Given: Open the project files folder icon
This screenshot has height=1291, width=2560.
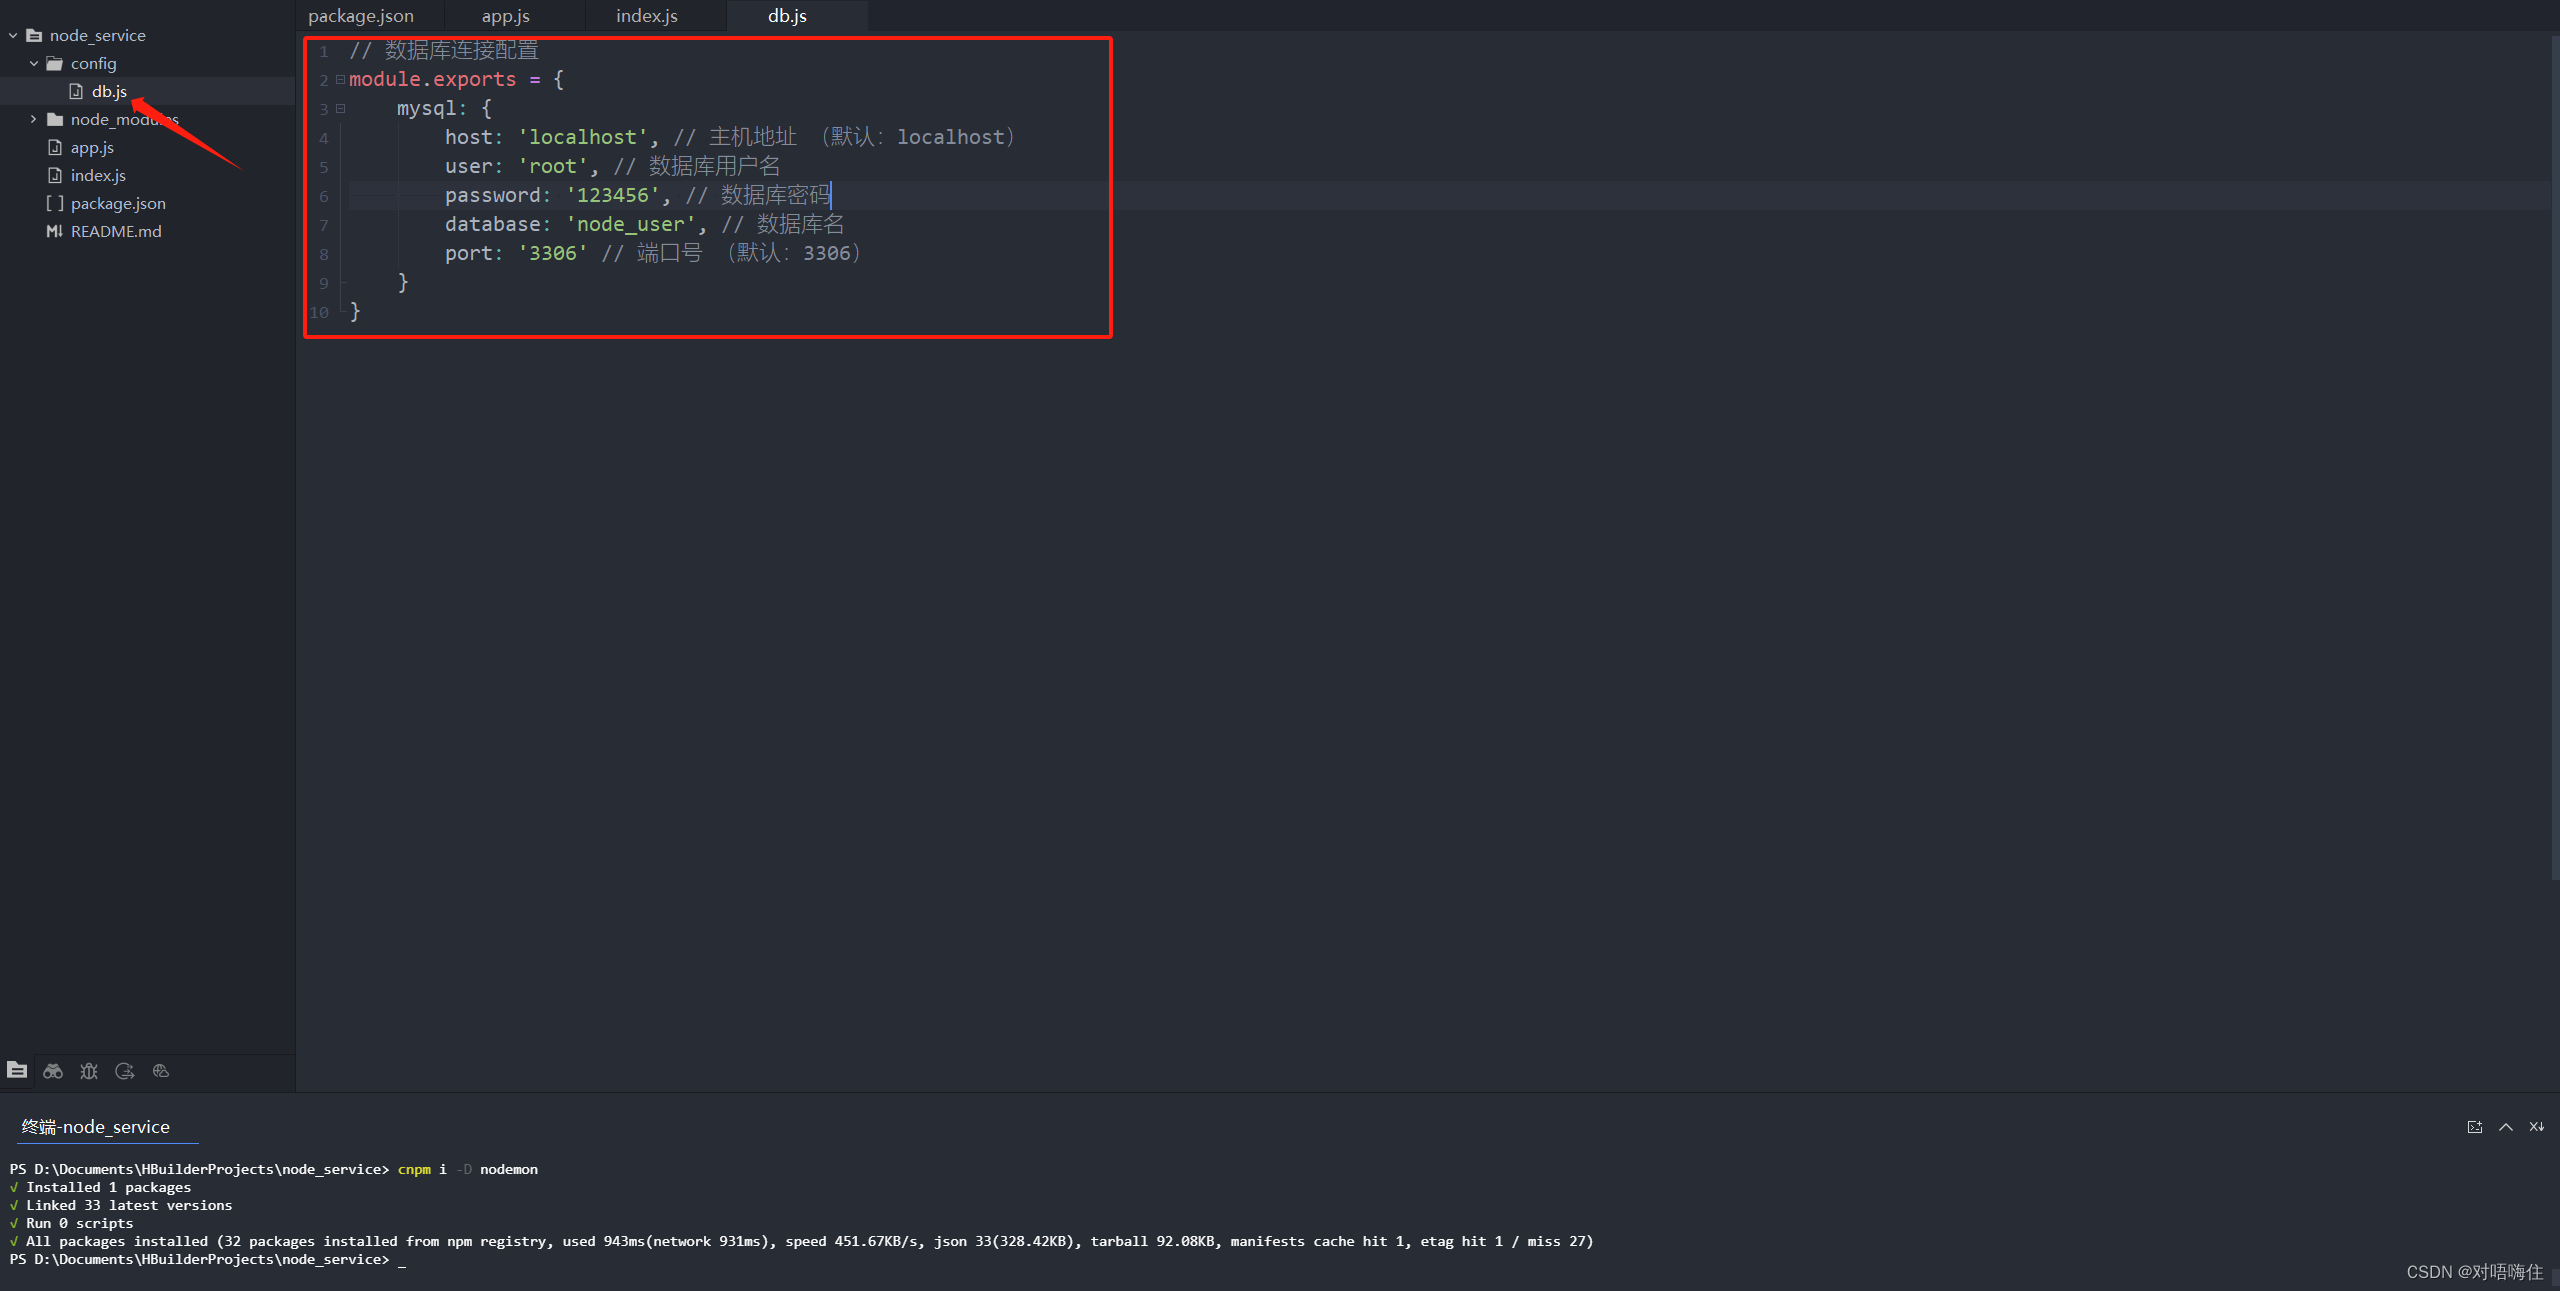Looking at the screenshot, I should point(17,1070).
